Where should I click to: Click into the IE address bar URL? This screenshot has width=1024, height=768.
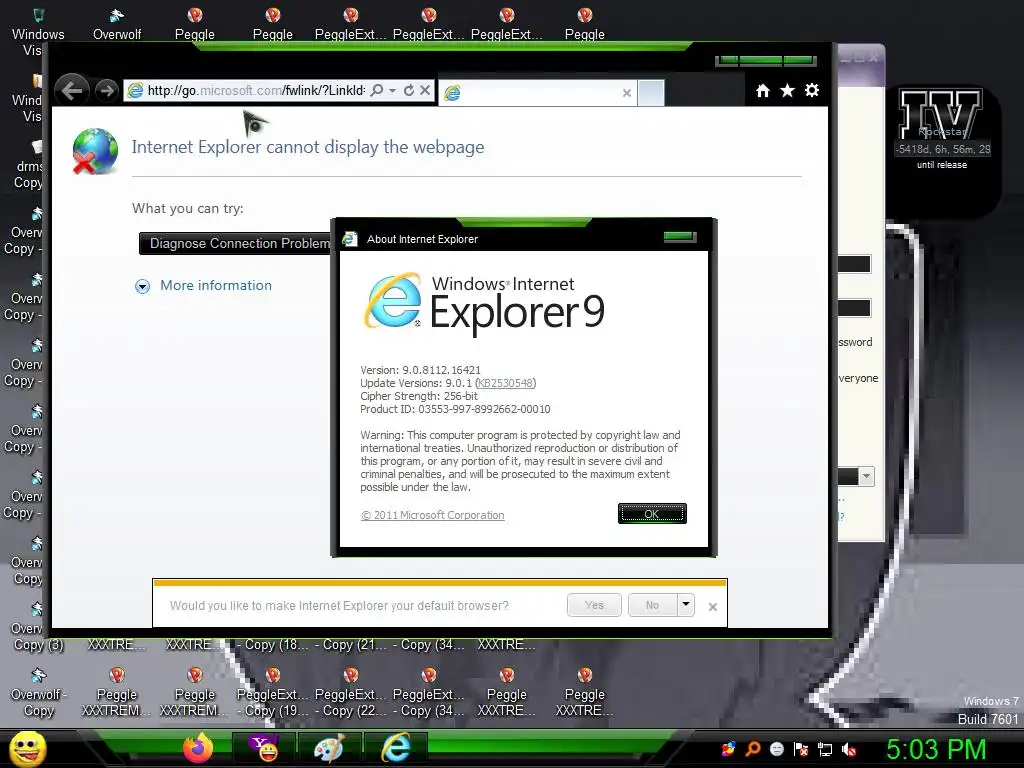(256, 90)
